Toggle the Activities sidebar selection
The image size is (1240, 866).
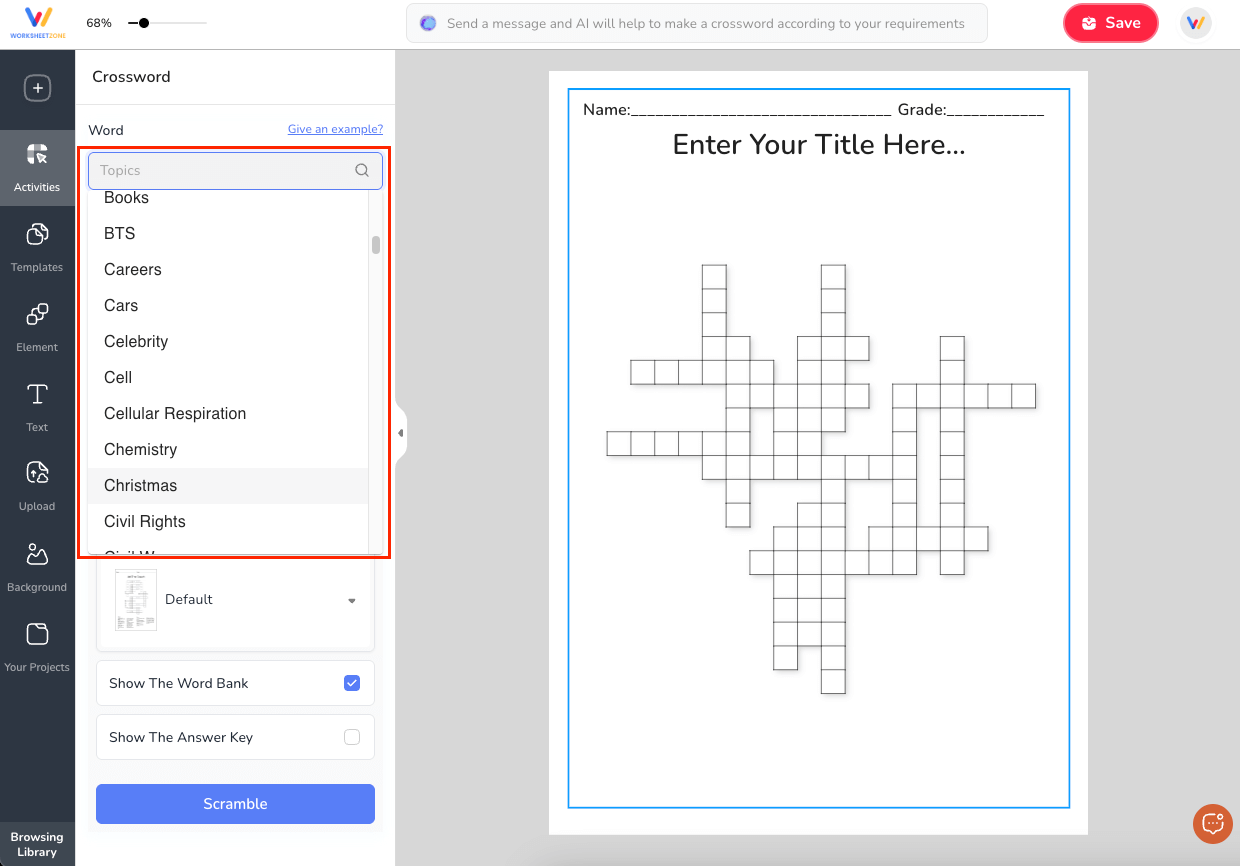(37, 167)
